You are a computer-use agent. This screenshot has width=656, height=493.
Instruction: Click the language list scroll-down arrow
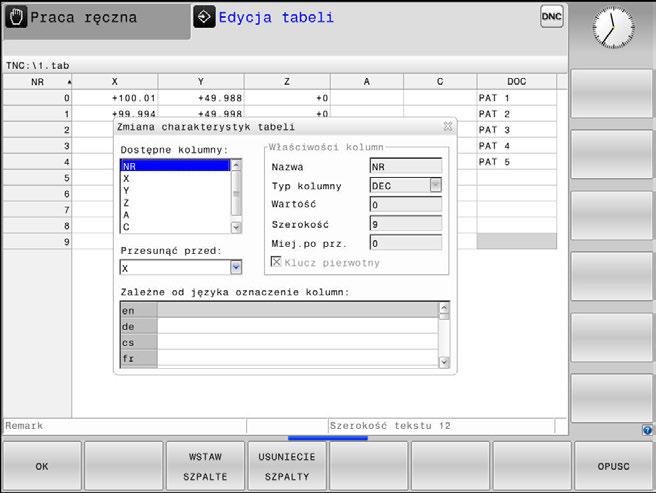click(444, 362)
